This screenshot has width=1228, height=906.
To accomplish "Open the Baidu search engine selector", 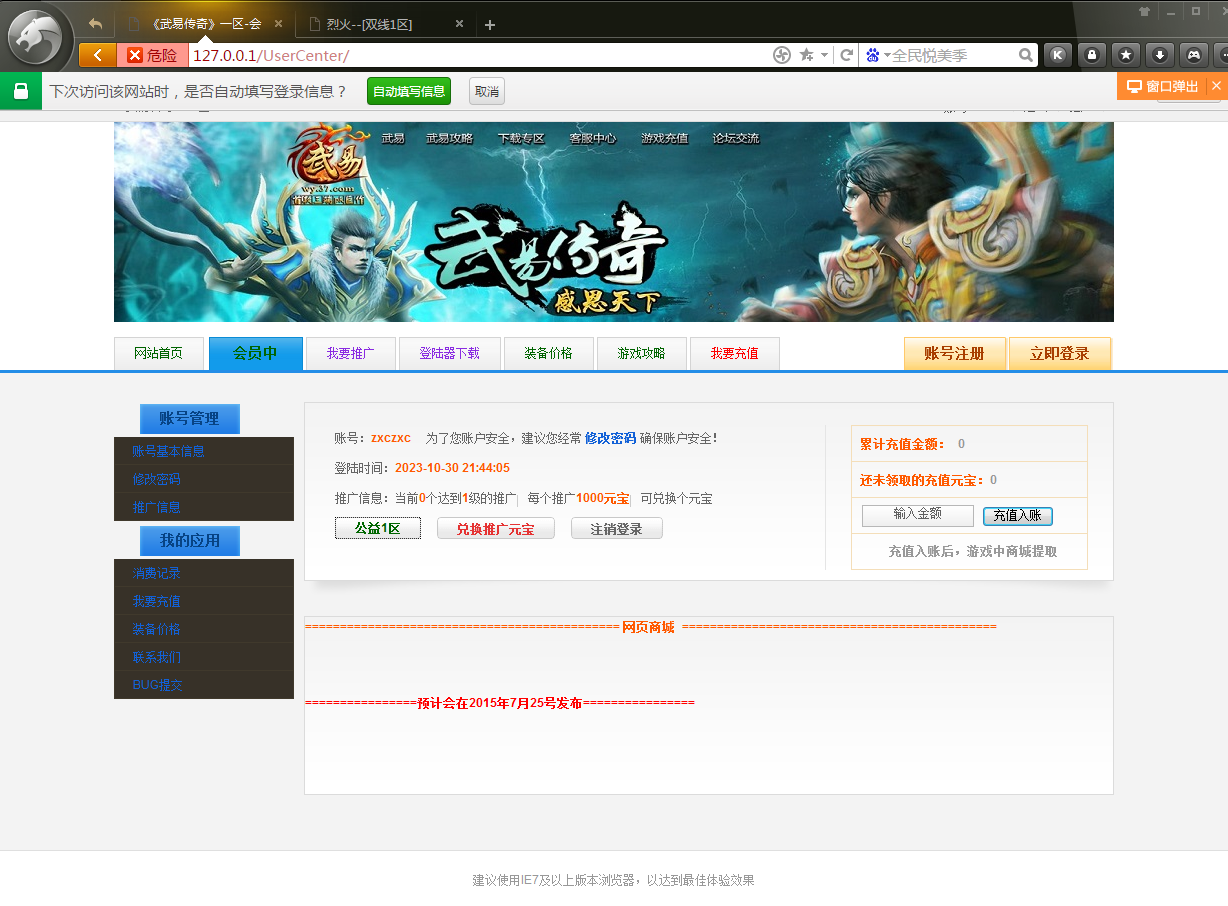I will point(877,55).
